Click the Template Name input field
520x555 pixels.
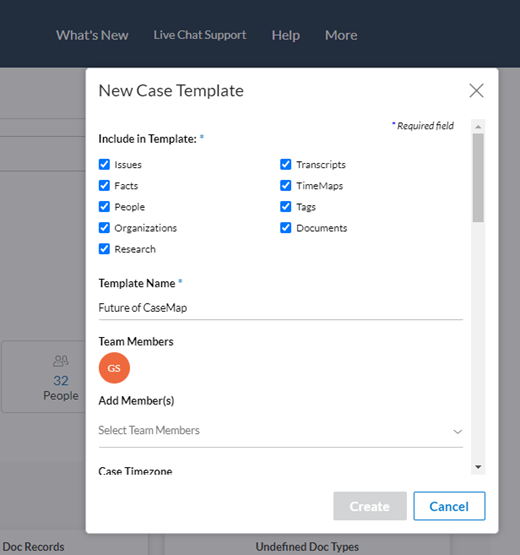[x=281, y=308]
